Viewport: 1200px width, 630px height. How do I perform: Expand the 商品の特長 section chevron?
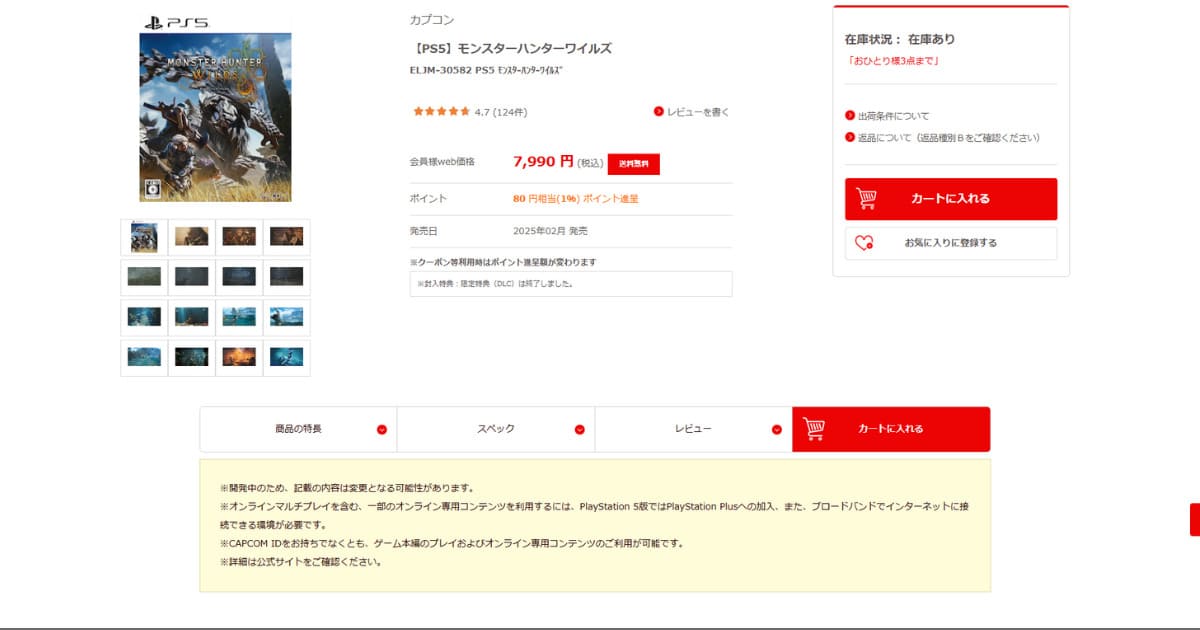coord(382,430)
